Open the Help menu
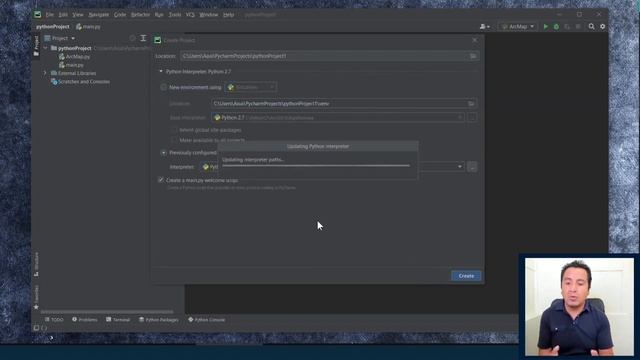 (x=228, y=14)
